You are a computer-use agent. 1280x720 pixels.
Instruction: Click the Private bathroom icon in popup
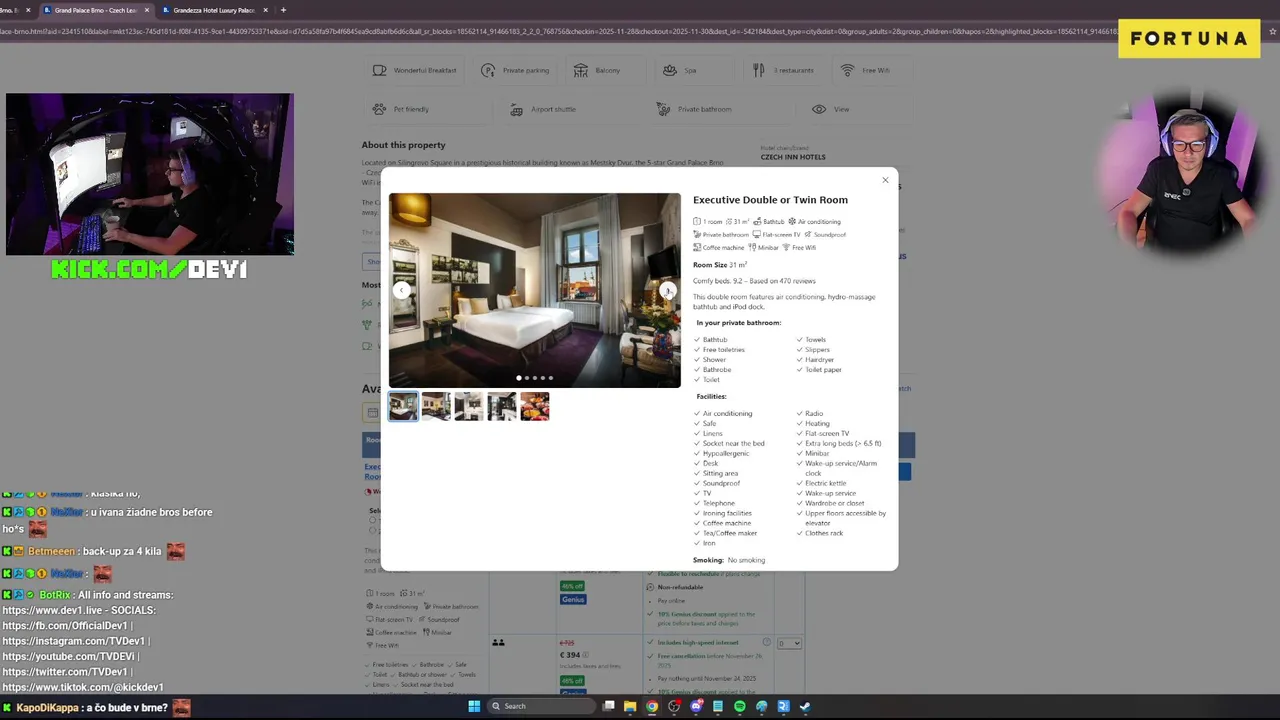click(697, 235)
